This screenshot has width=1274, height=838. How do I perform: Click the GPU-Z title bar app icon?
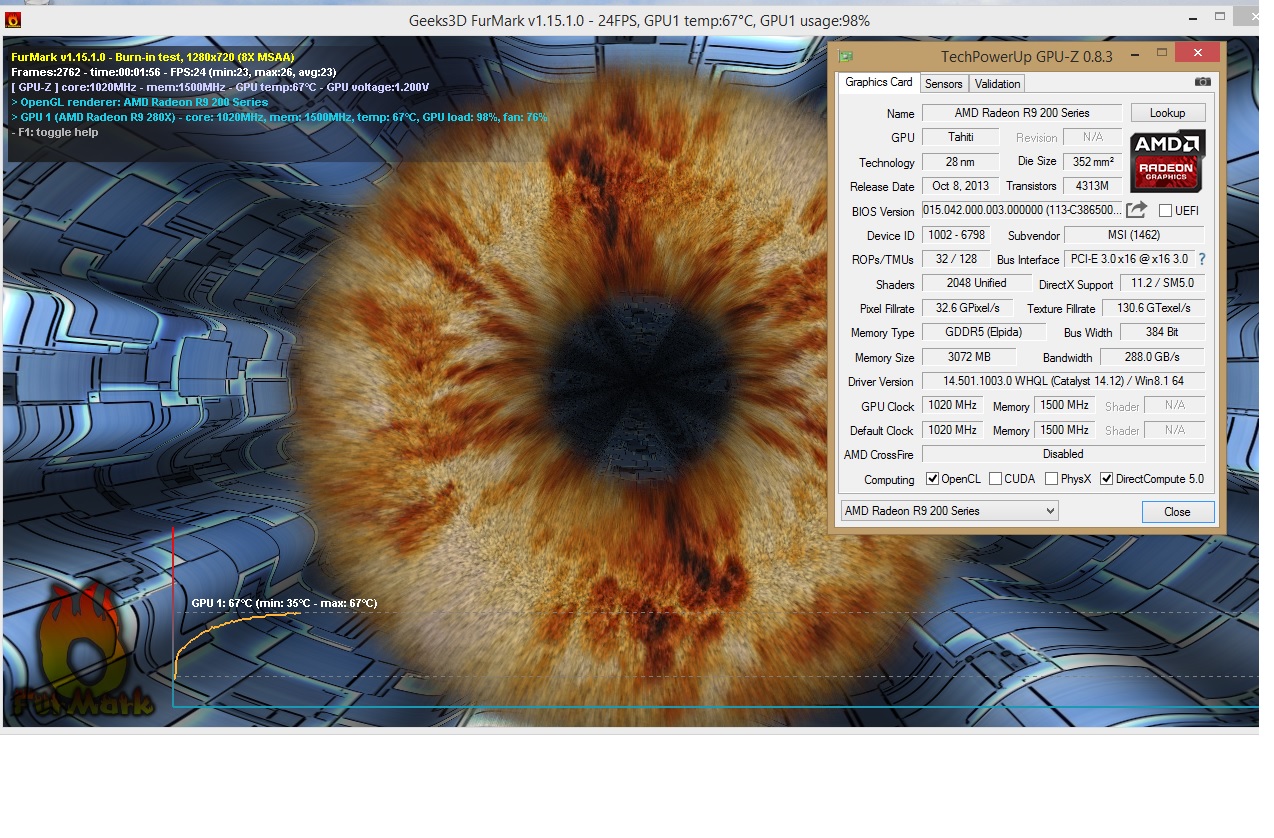tap(846, 56)
